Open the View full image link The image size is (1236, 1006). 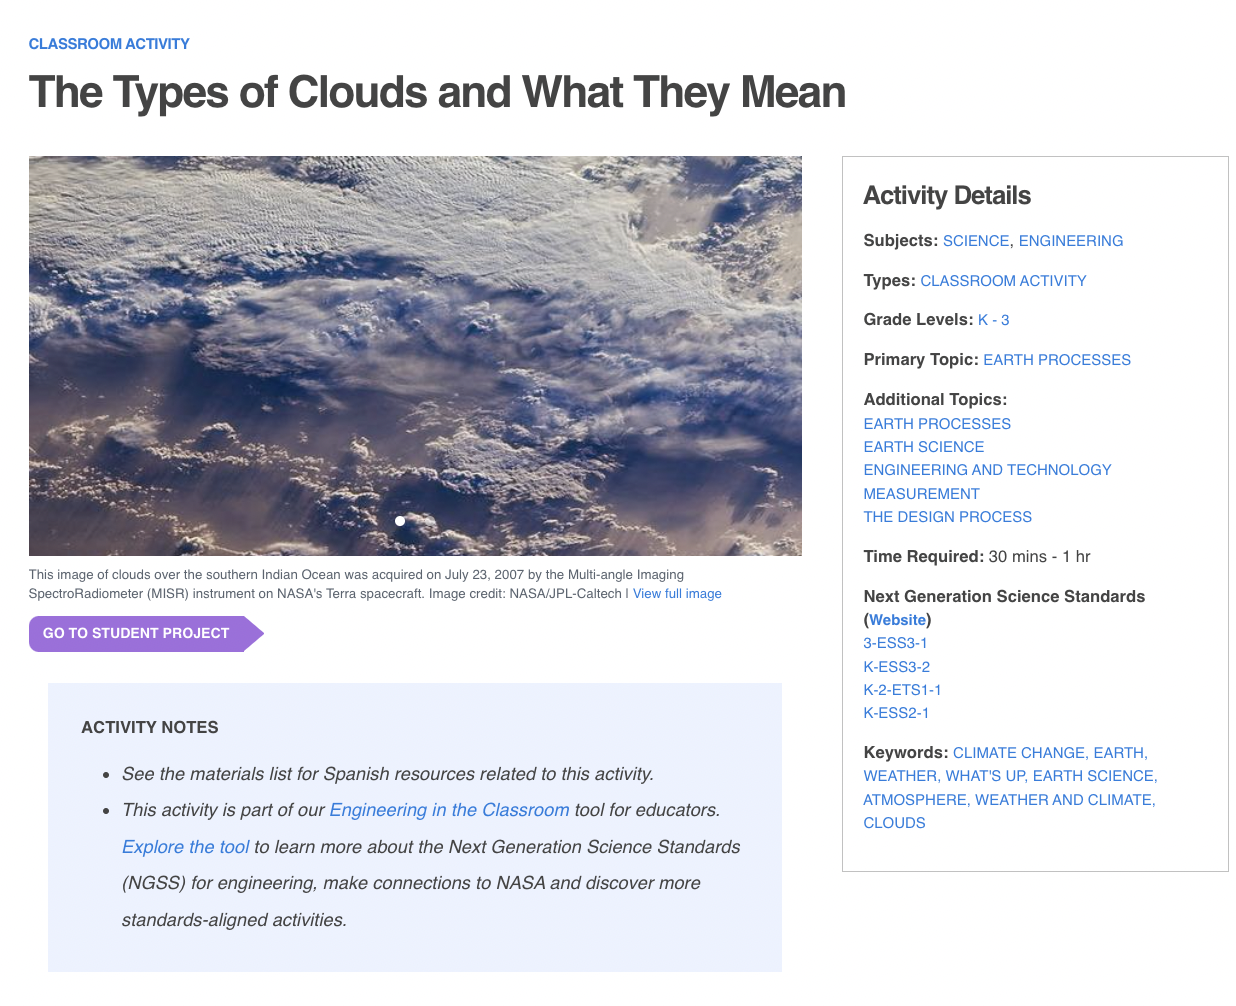(x=677, y=593)
